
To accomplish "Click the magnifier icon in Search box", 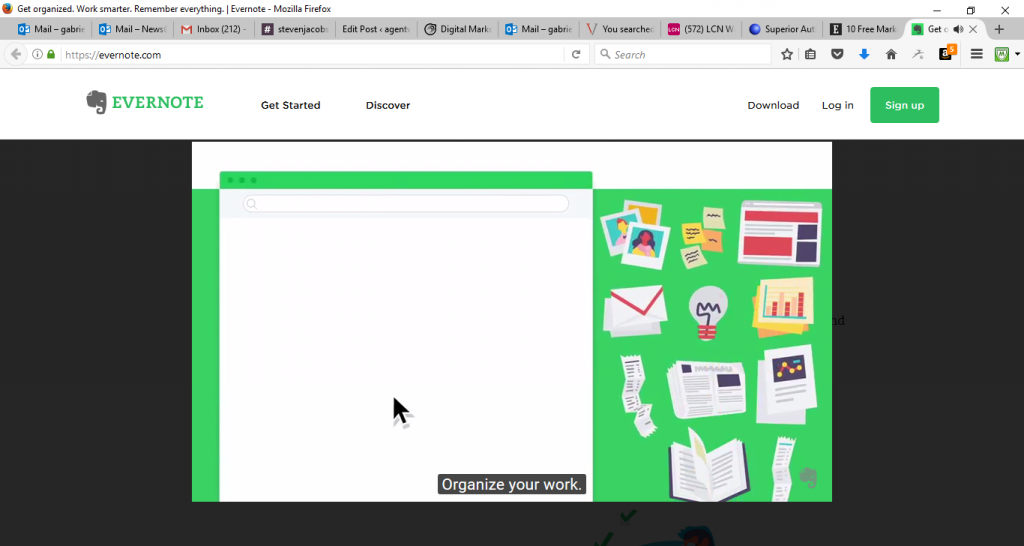I will pyautogui.click(x=605, y=54).
